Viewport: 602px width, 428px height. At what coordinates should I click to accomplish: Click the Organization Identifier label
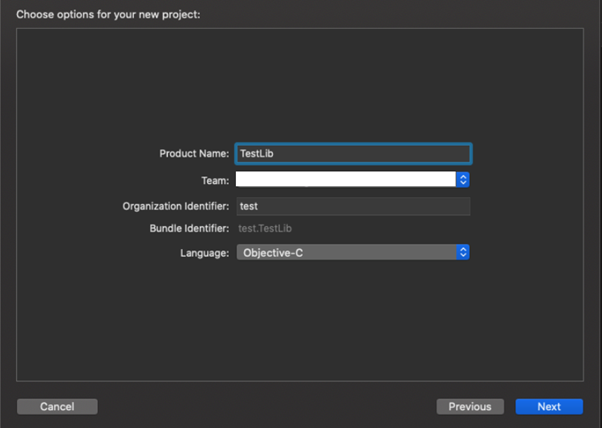point(176,206)
